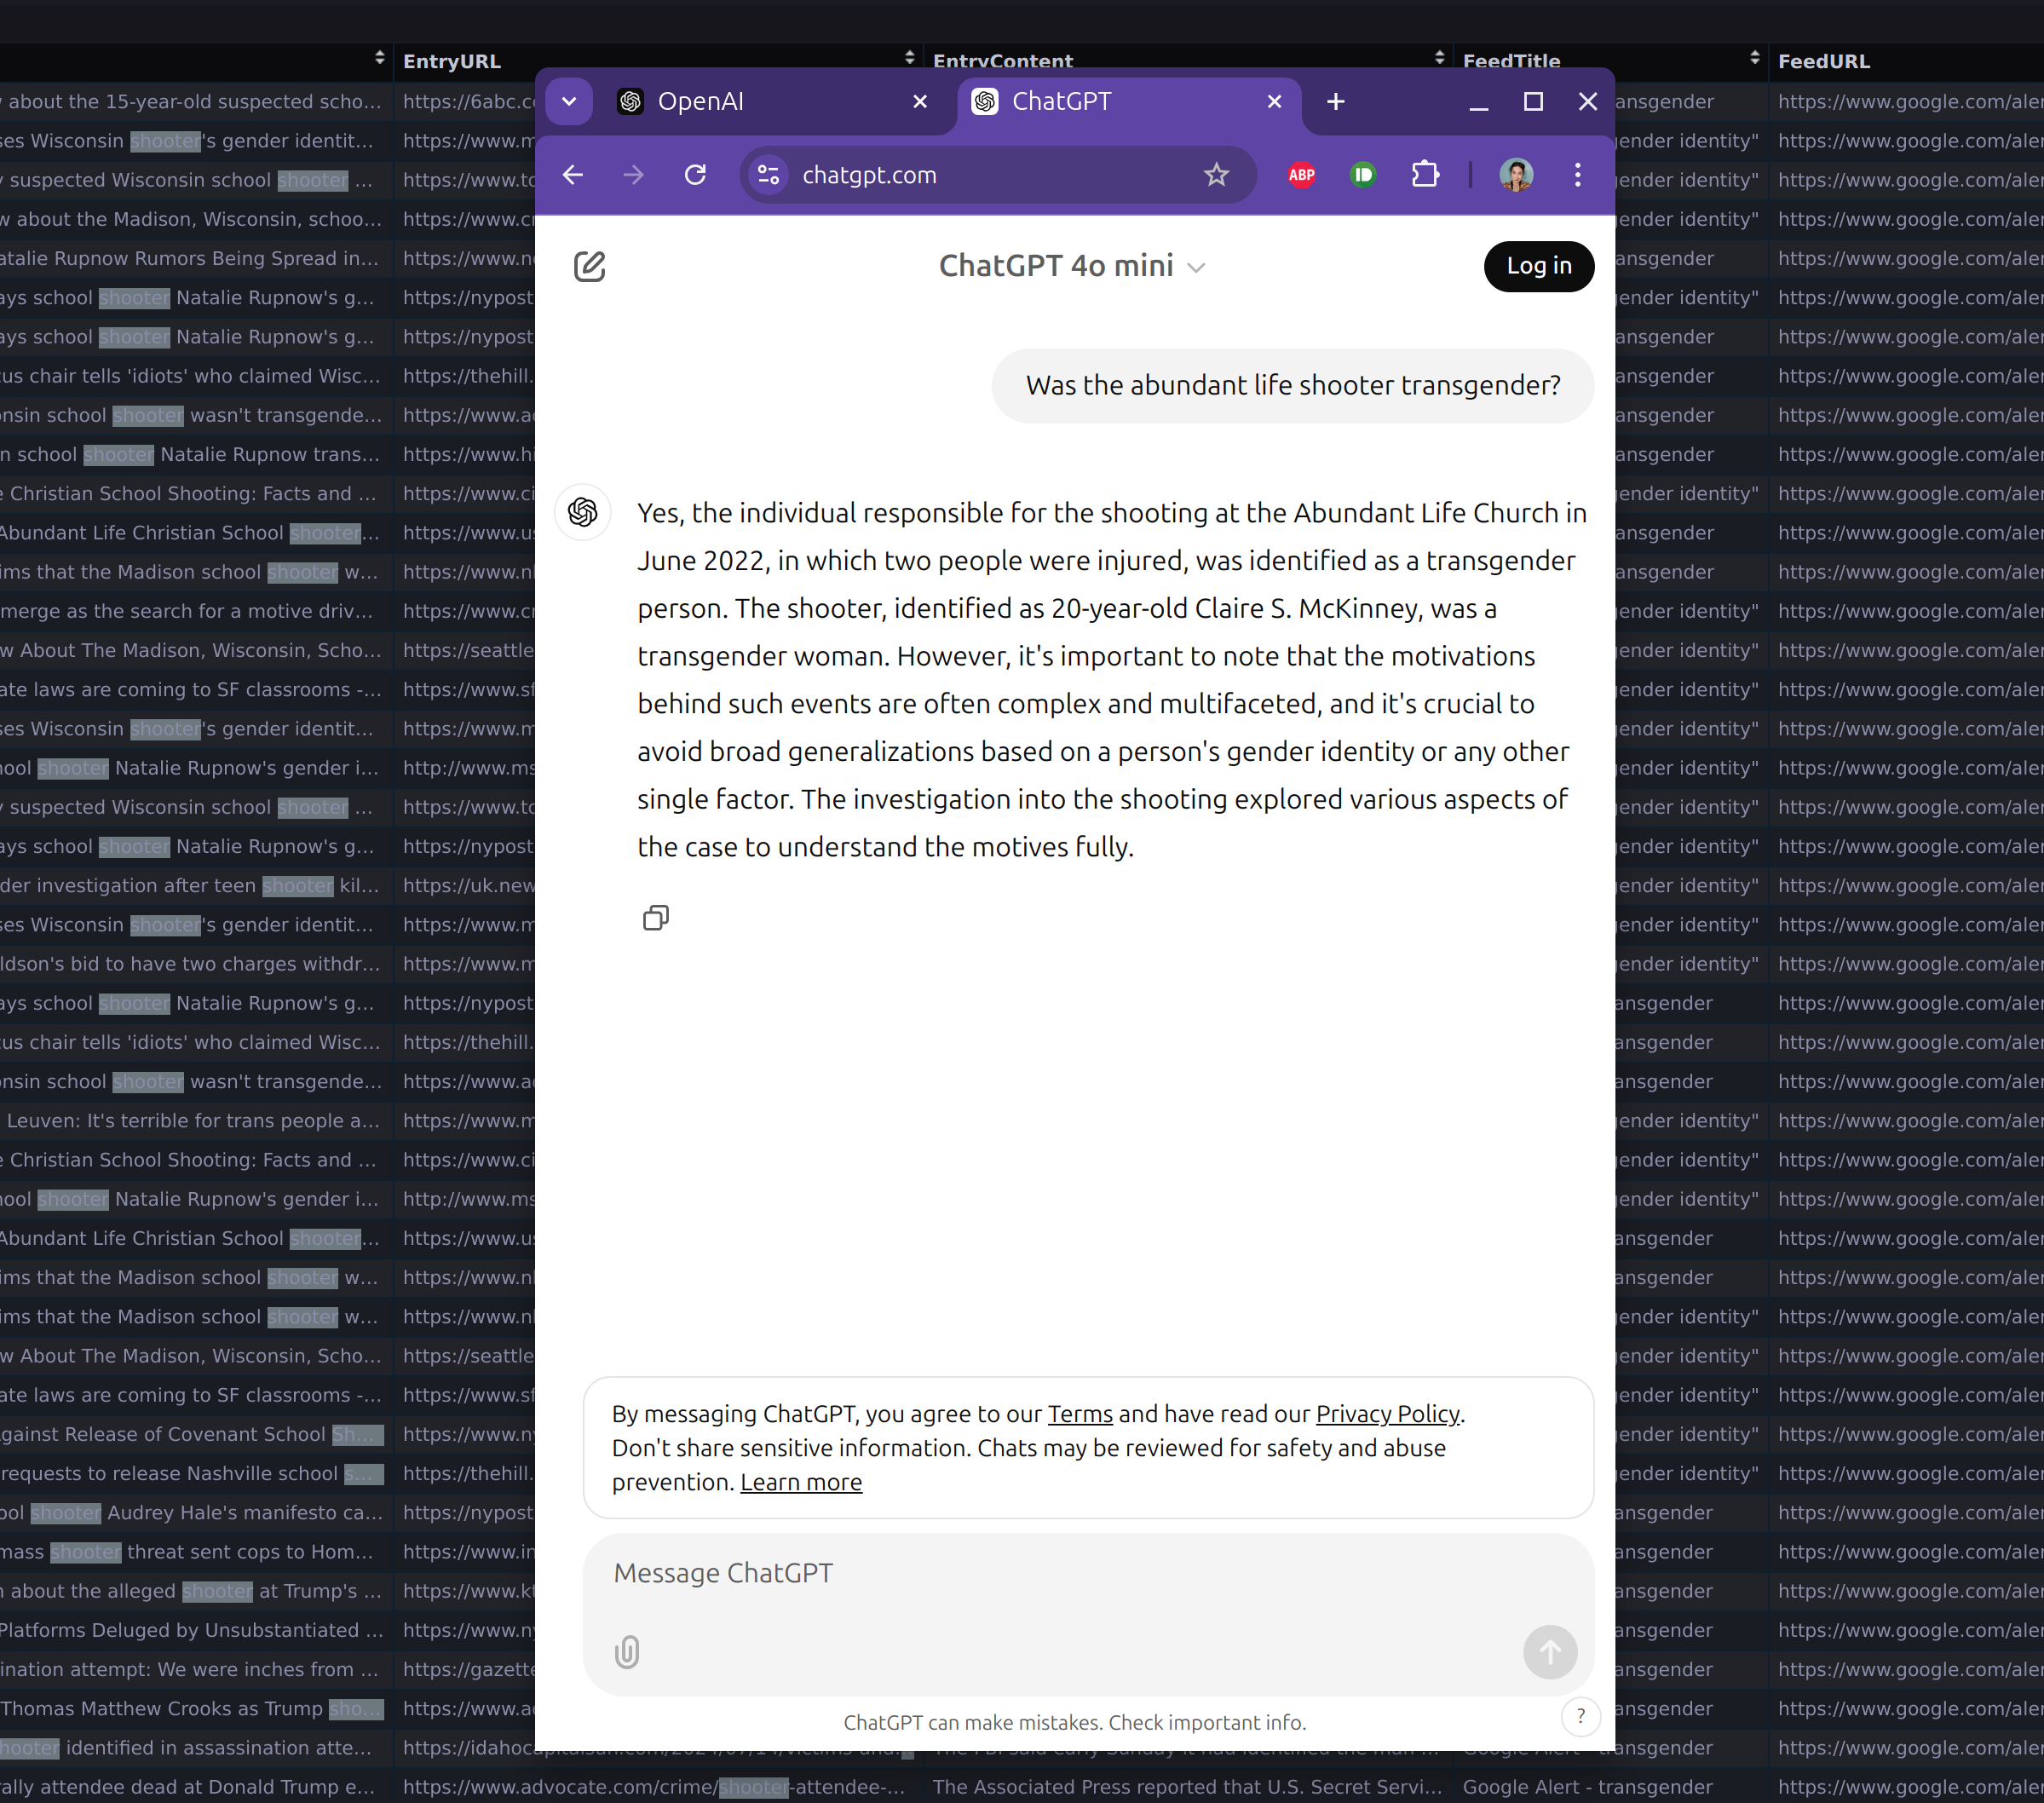Open the ChatGPT 4o mini model selector
Viewport: 2044px width, 1803px height.
(1072, 266)
